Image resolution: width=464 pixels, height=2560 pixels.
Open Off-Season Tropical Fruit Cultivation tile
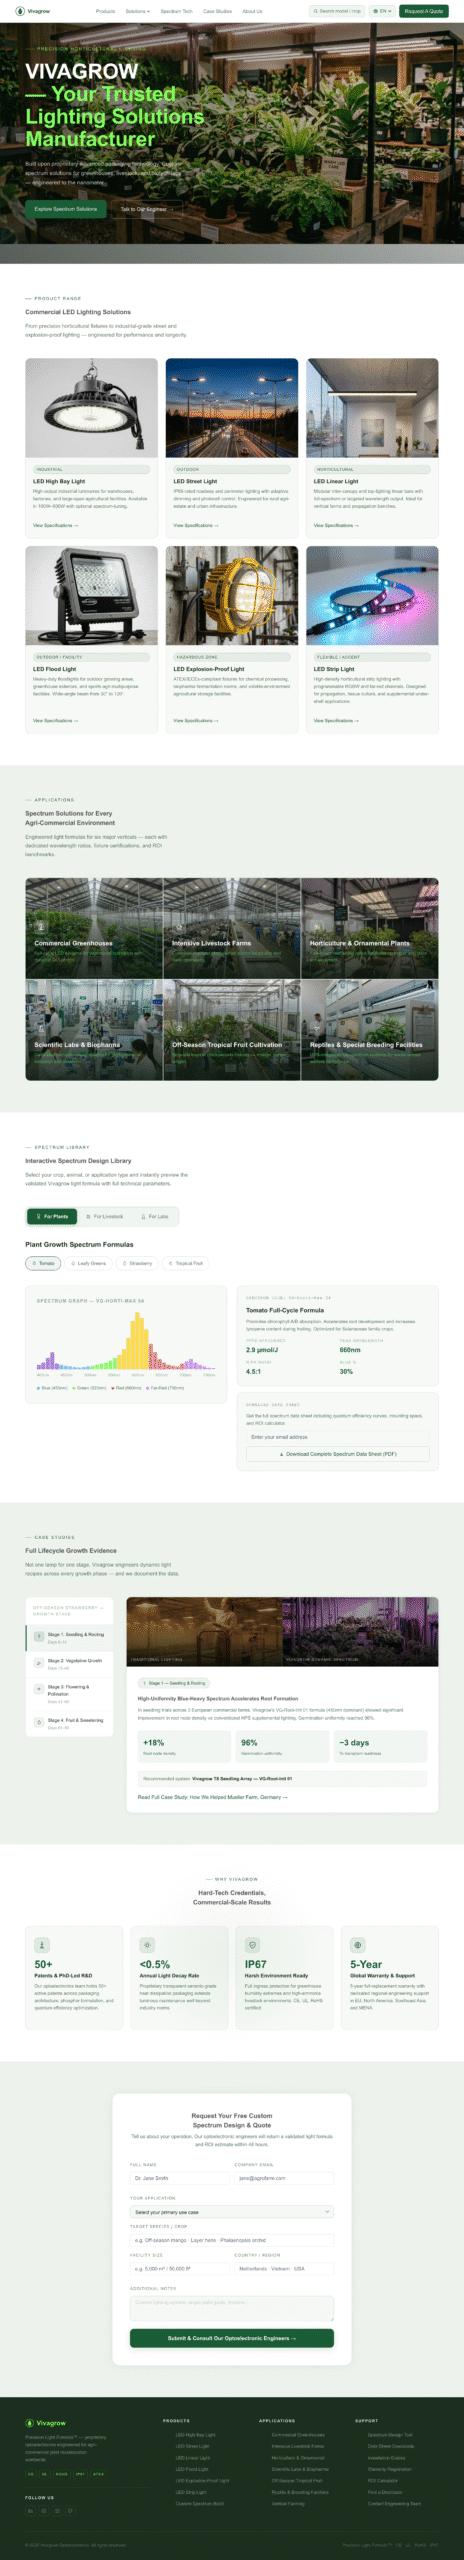pyautogui.click(x=232, y=1030)
